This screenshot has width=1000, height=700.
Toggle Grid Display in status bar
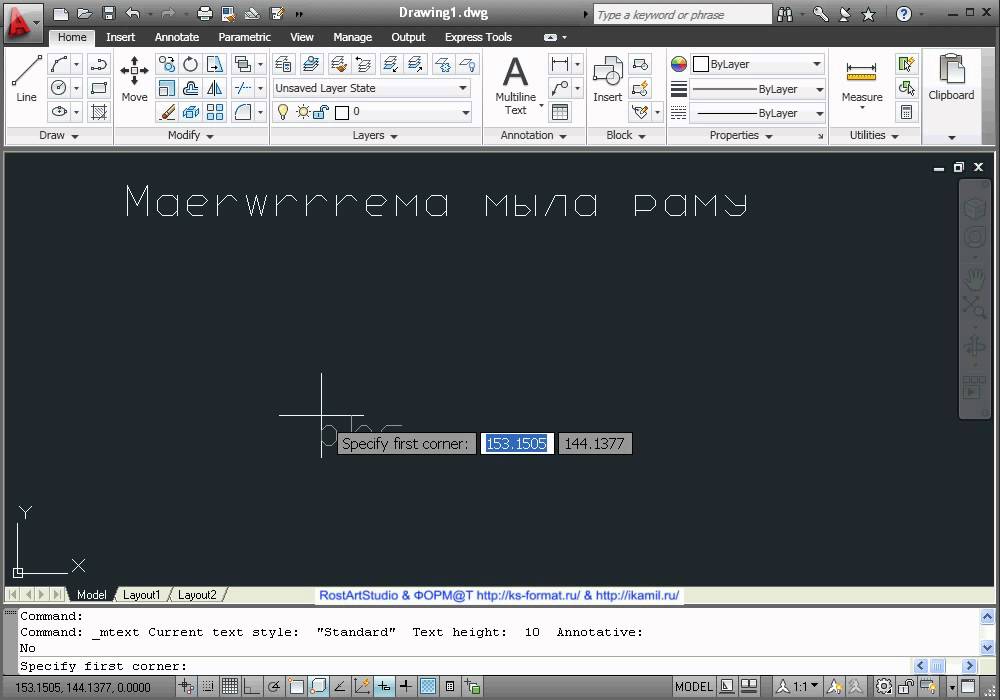[230, 687]
